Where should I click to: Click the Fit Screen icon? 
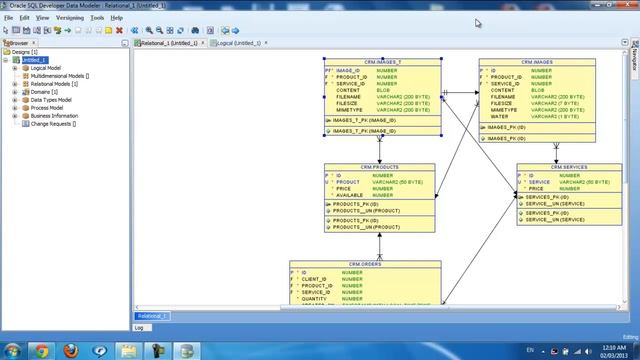pos(170,30)
